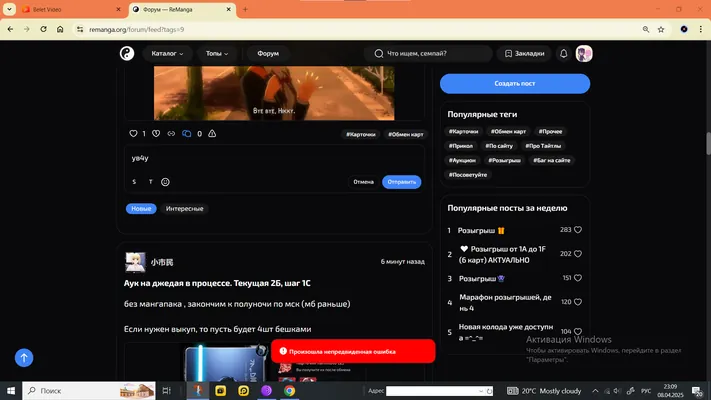Go to the Форум menu item
This screenshot has width=711, height=400.
[x=268, y=54]
